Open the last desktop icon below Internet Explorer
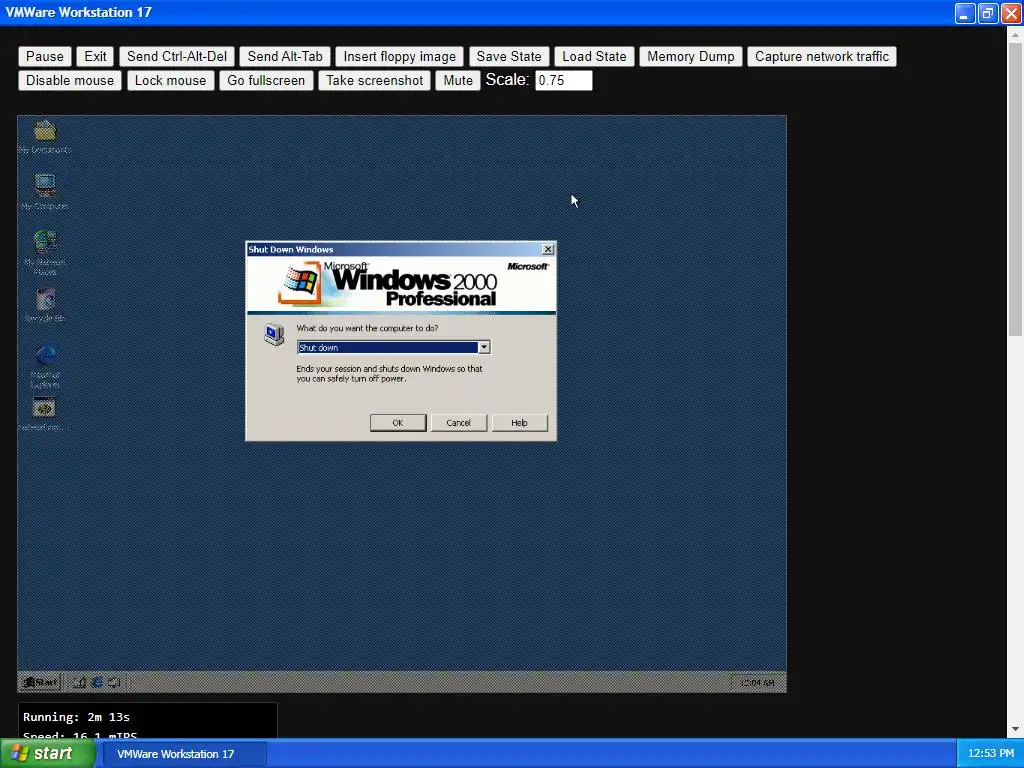The width and height of the screenshot is (1024, 768). 44,413
